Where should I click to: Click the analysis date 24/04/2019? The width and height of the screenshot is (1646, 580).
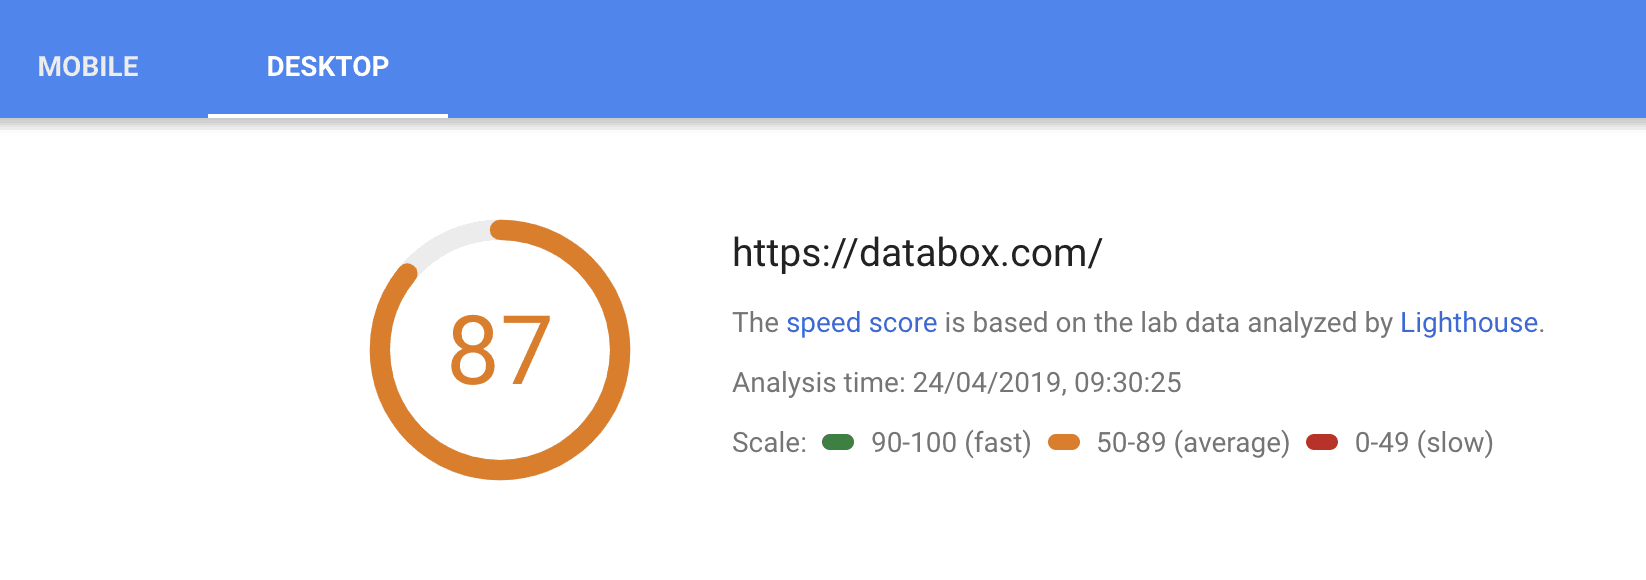pos(986,383)
